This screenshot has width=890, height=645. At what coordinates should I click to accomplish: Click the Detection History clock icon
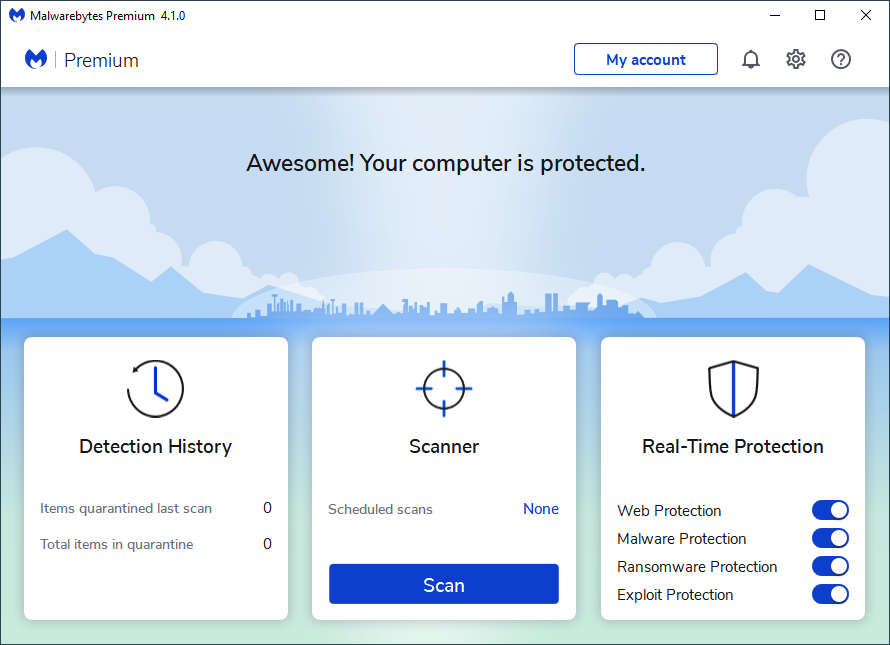[x=155, y=389]
